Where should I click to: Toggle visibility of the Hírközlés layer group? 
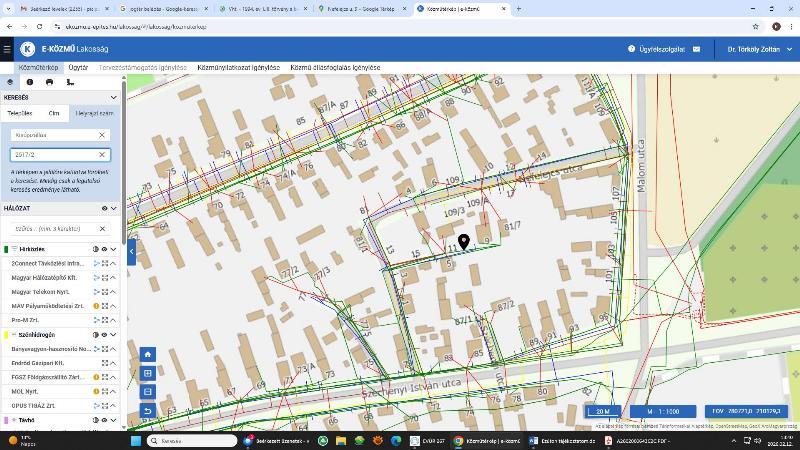104,249
